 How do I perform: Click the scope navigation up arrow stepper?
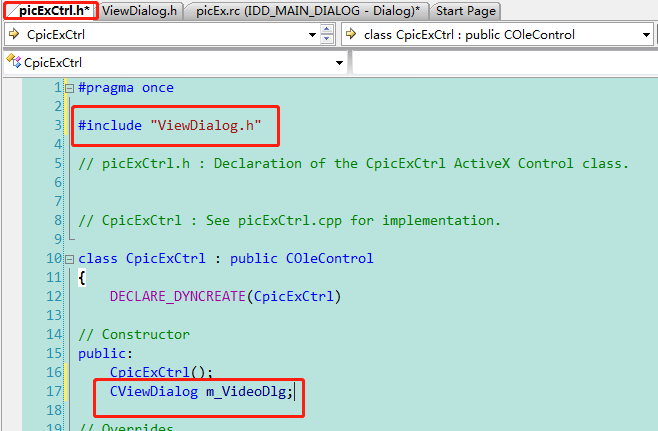pyautogui.click(x=327, y=29)
